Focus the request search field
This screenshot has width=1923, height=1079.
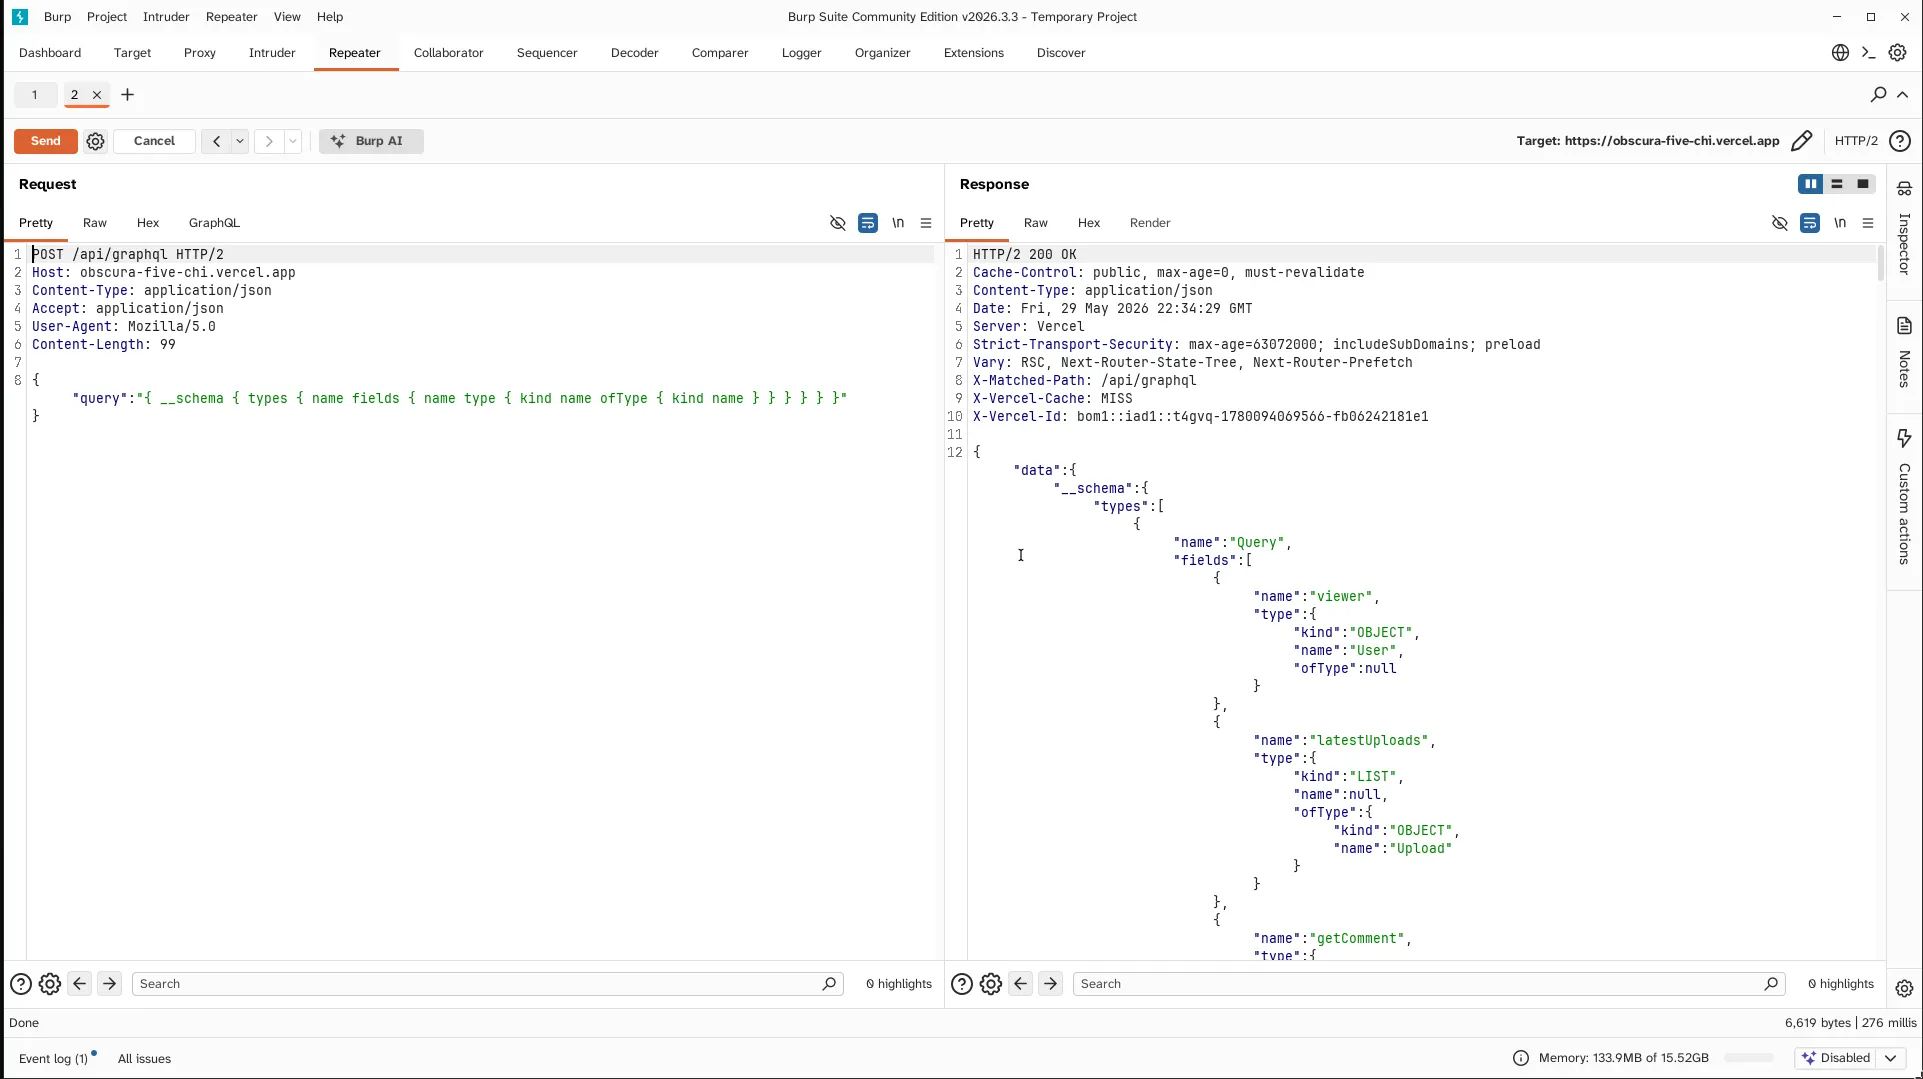tap(487, 984)
